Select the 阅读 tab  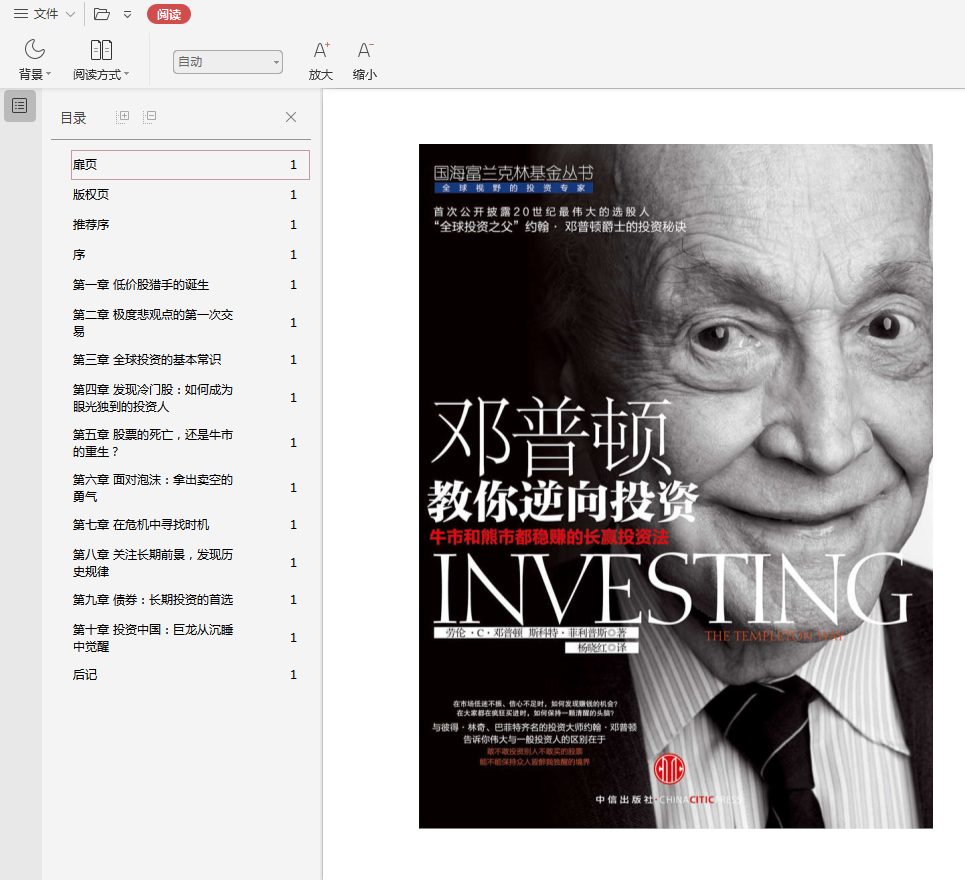click(169, 14)
